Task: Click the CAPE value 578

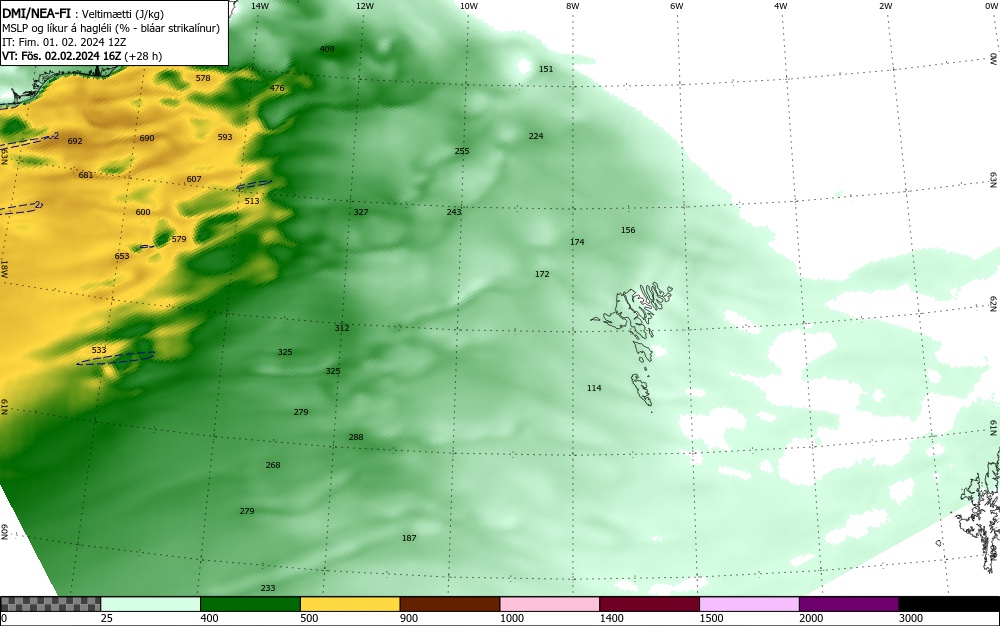Action: click(x=203, y=78)
